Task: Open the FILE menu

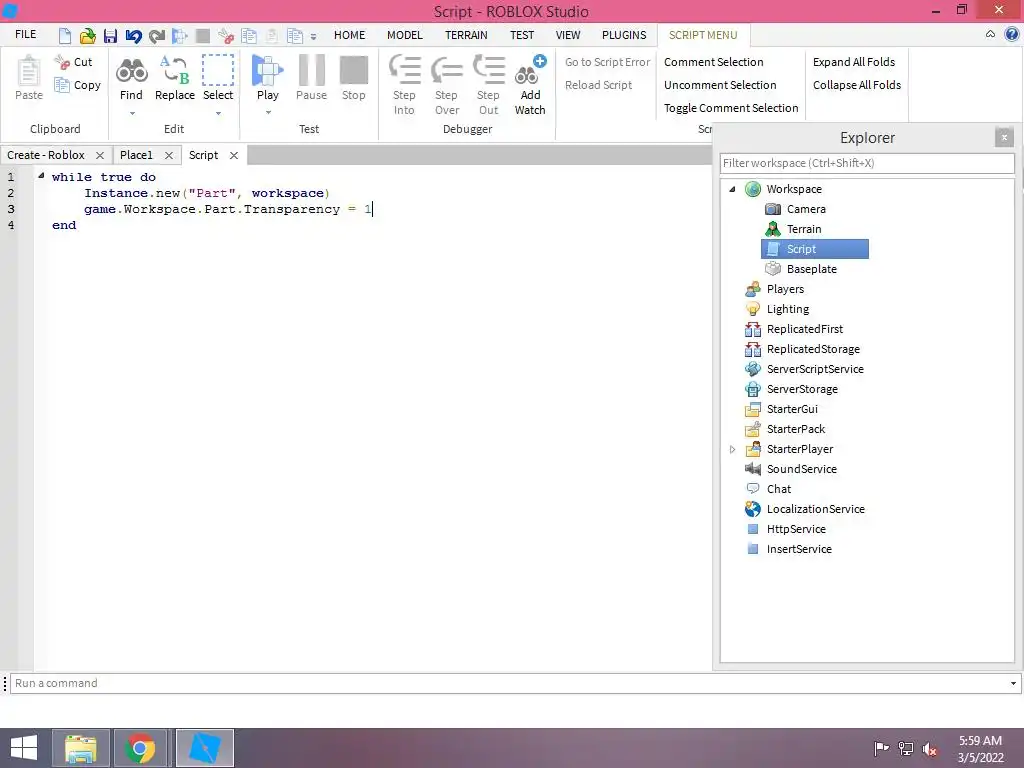Action: click(25, 35)
